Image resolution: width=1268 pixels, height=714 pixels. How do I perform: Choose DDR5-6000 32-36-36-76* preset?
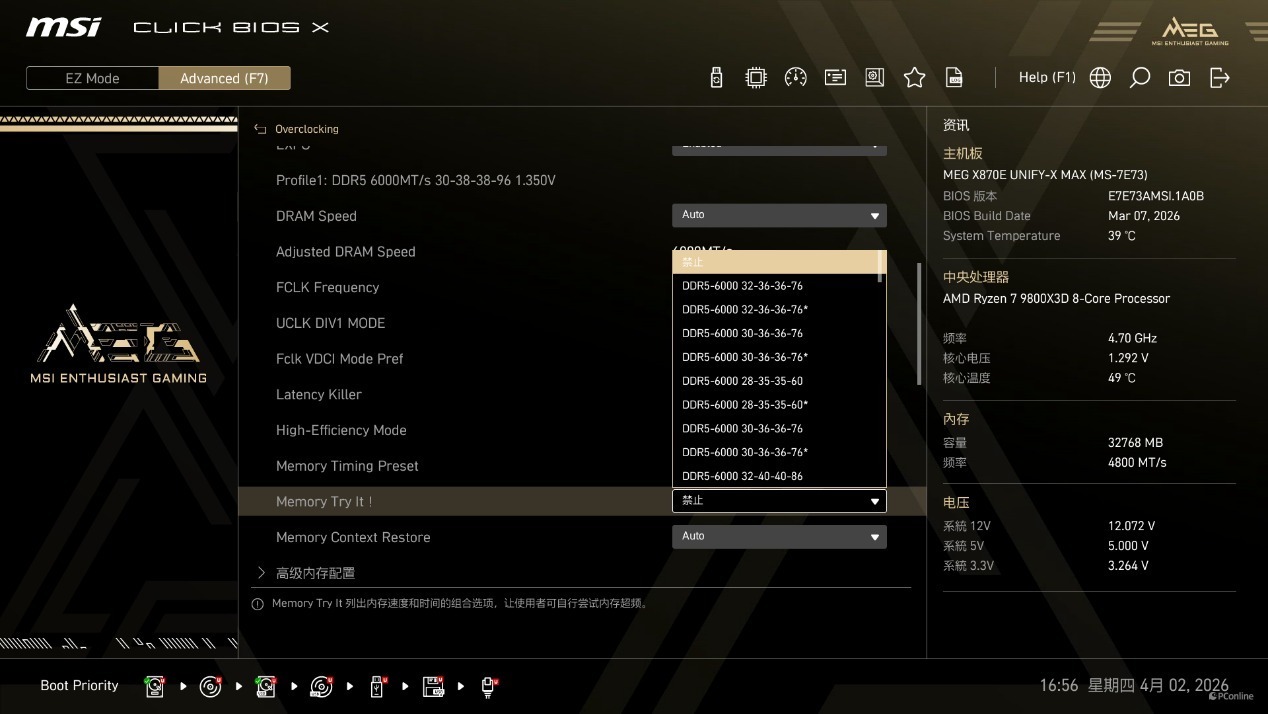(745, 310)
